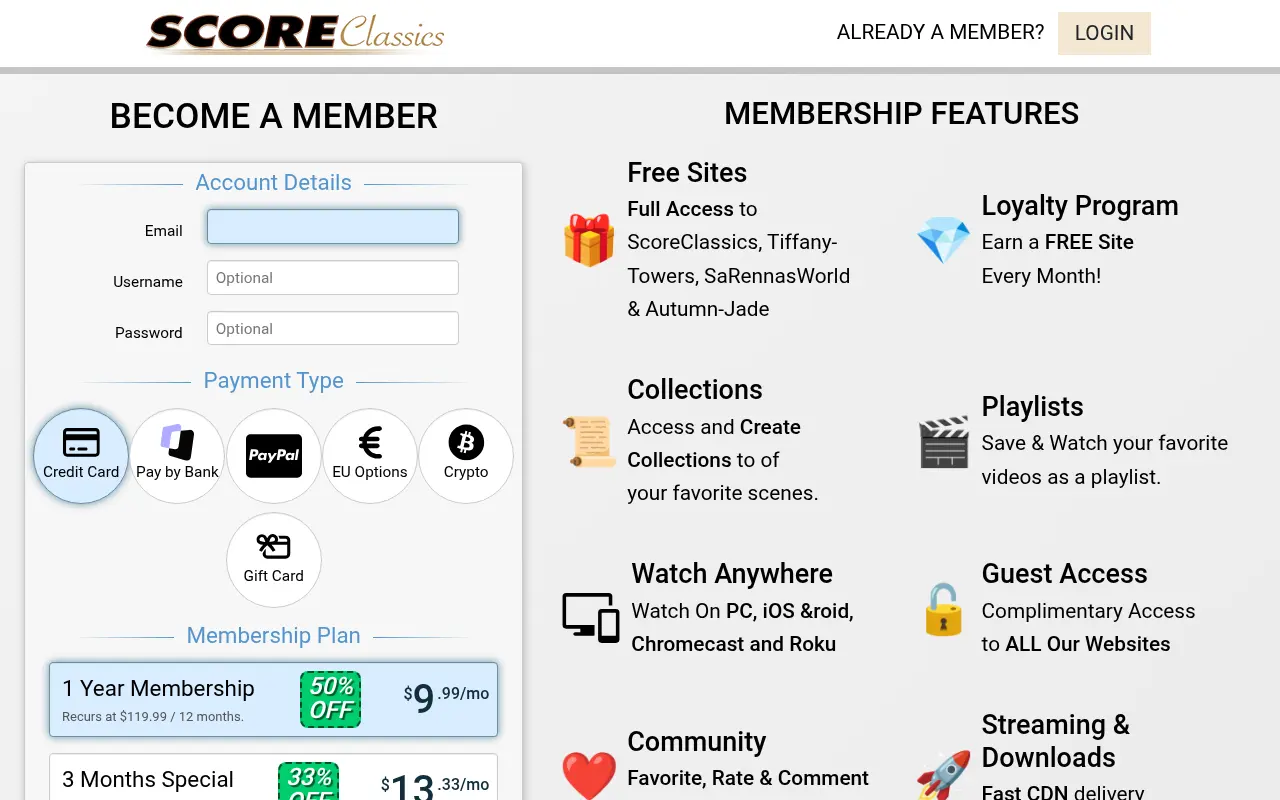Viewport: 1280px width, 800px height.
Task: Select PayPal as payment method
Action: [274, 456]
